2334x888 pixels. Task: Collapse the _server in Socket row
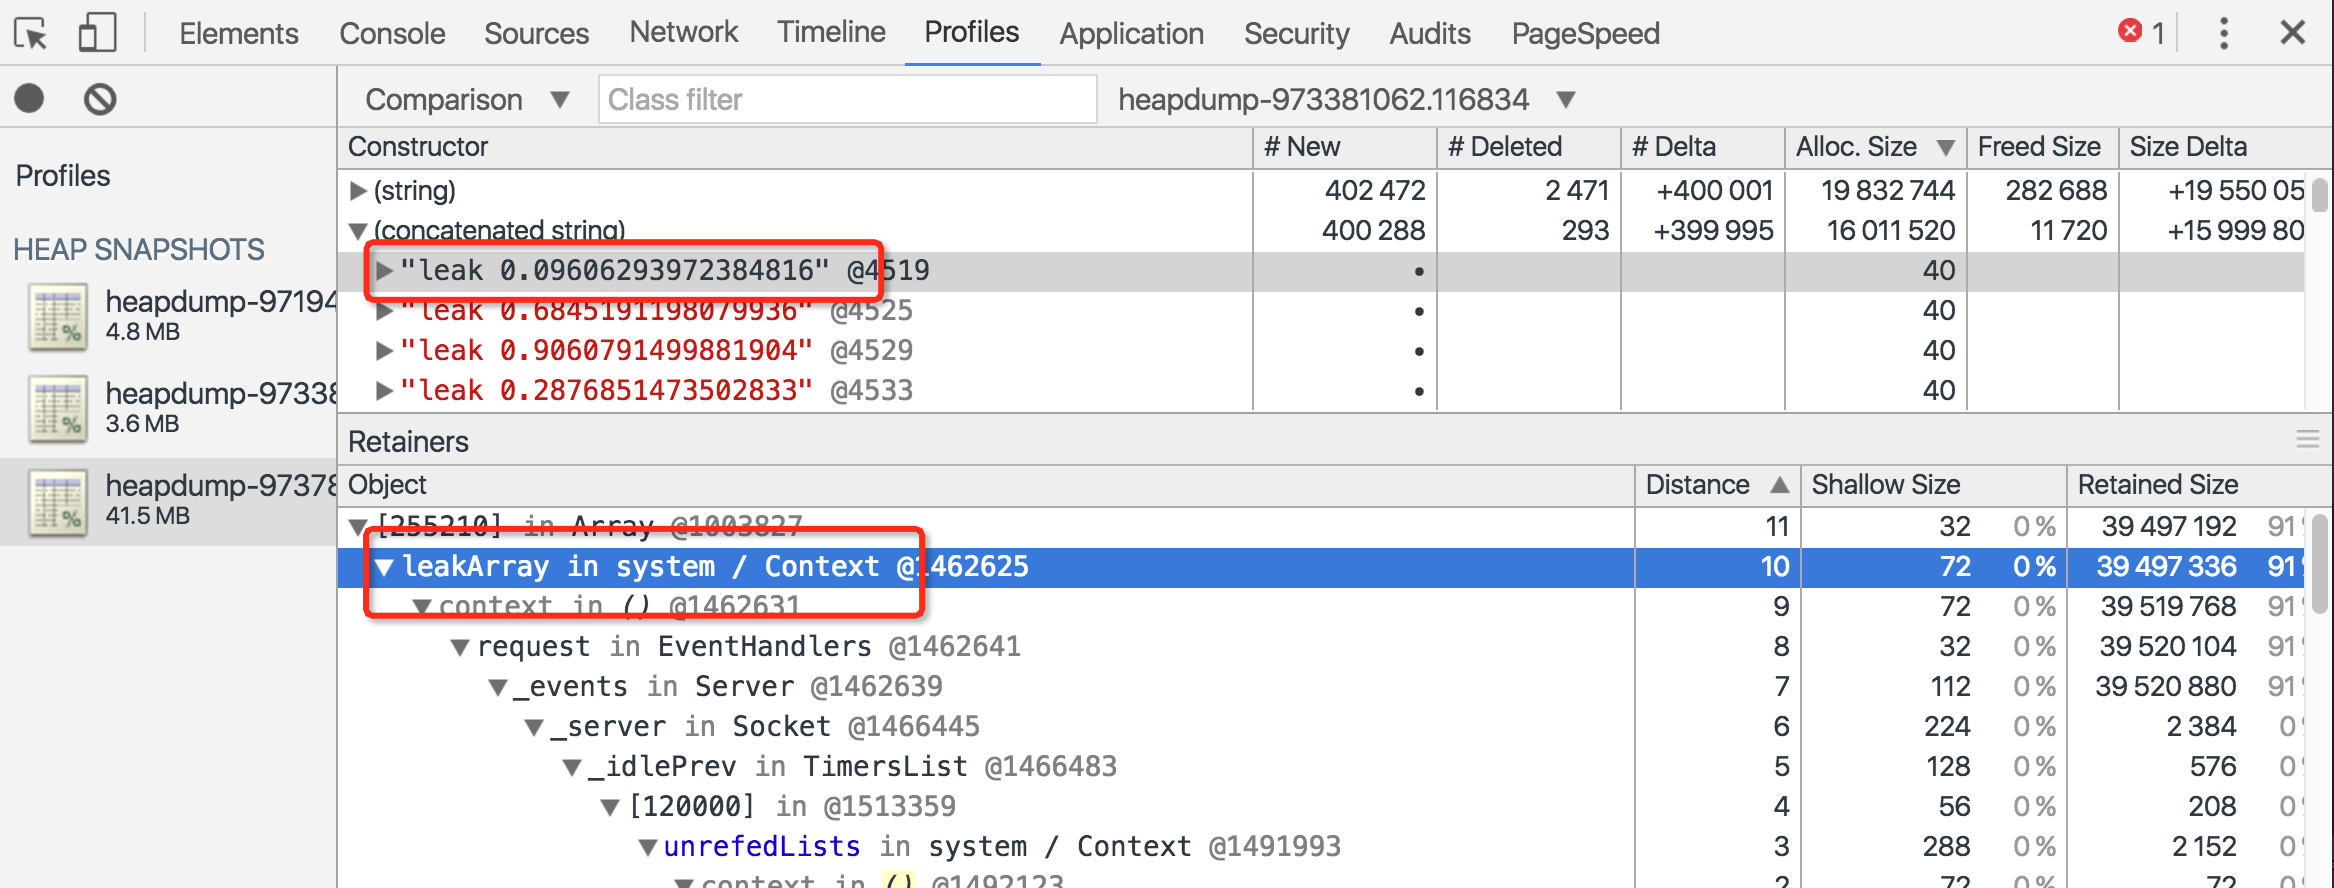(535, 727)
